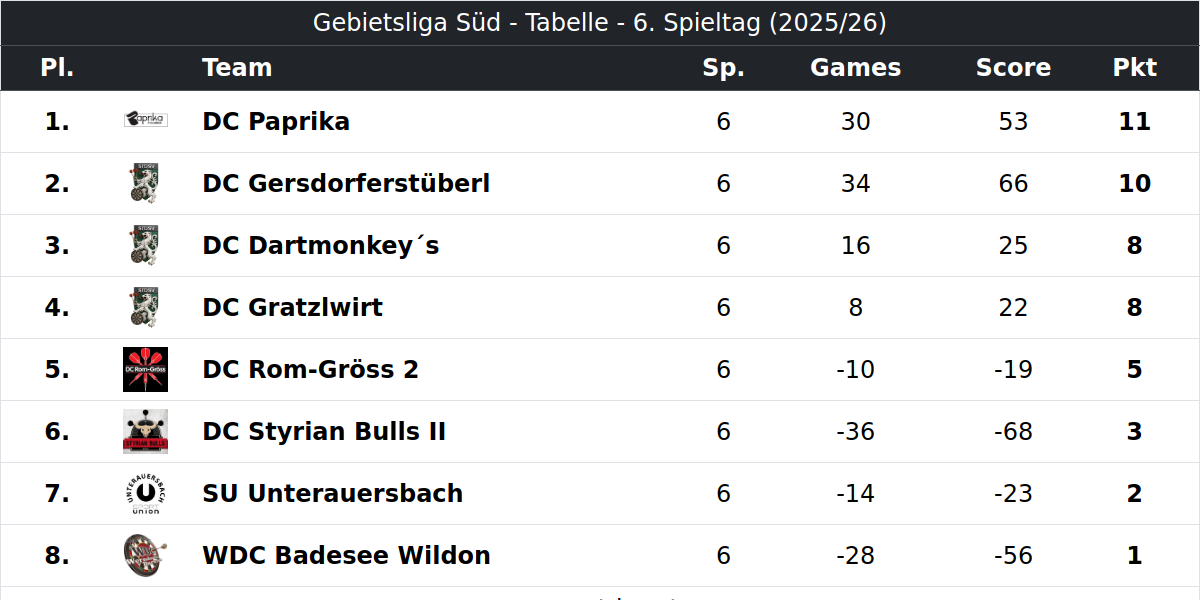
Task: Click the DC Gersdorferstüberl crest logo
Action: [x=145, y=183]
